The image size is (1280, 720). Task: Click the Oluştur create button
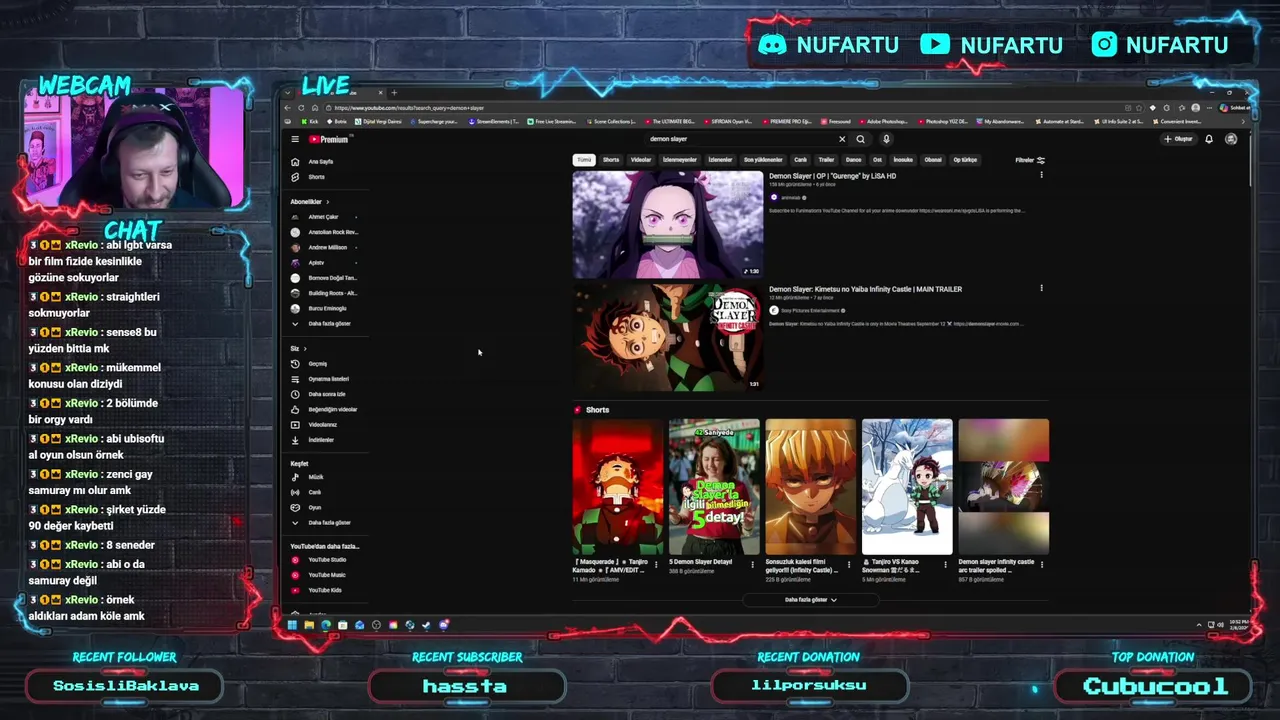coord(1179,139)
